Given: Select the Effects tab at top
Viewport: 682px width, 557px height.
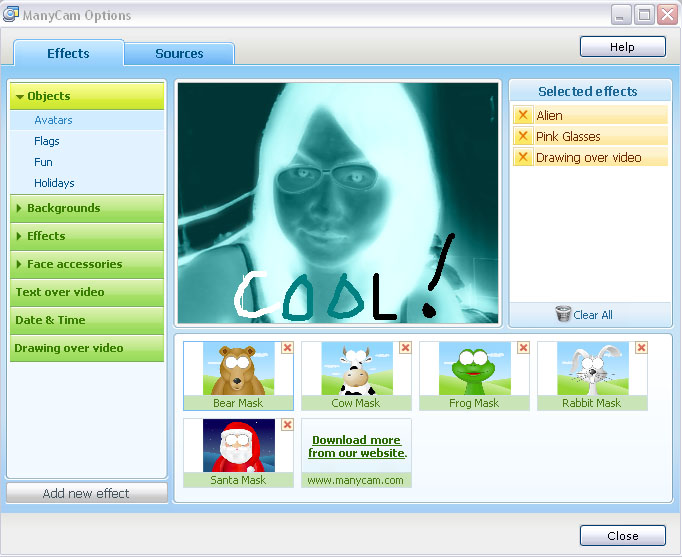Looking at the screenshot, I should point(68,53).
